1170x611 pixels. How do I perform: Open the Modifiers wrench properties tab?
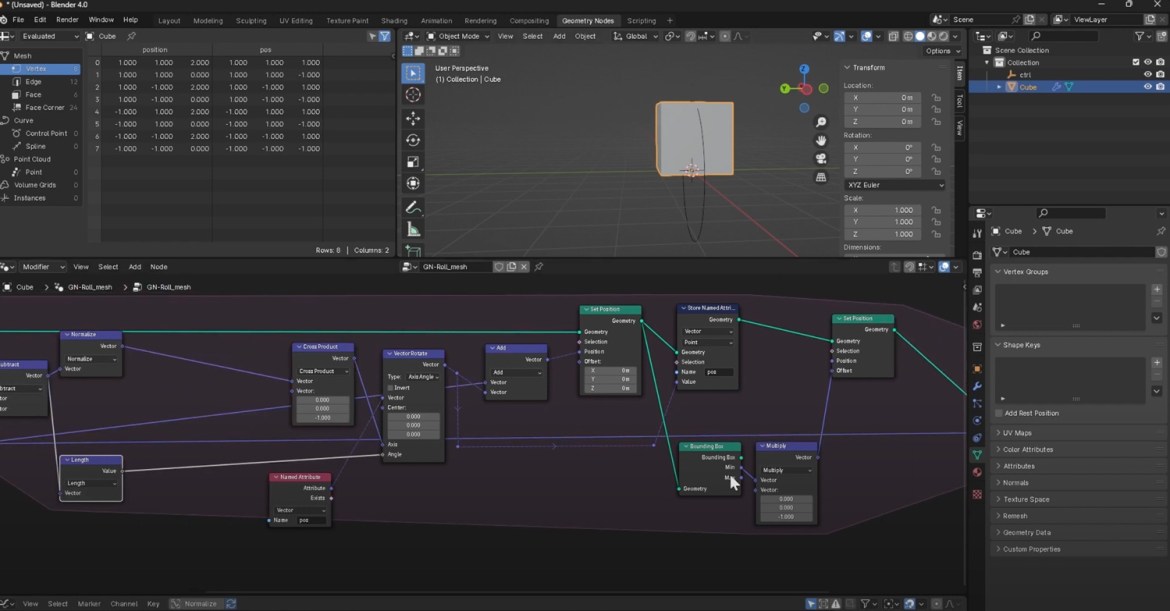(977, 386)
